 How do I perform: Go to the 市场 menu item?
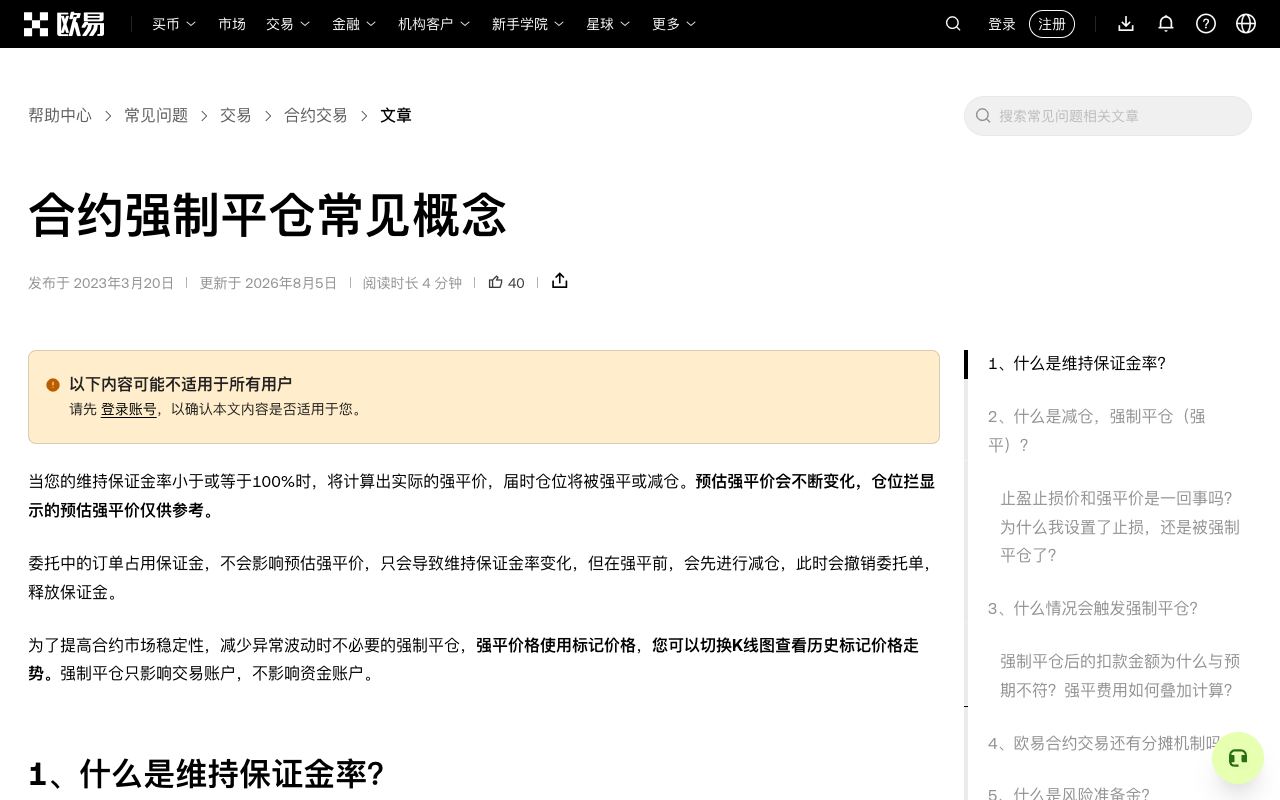point(232,24)
